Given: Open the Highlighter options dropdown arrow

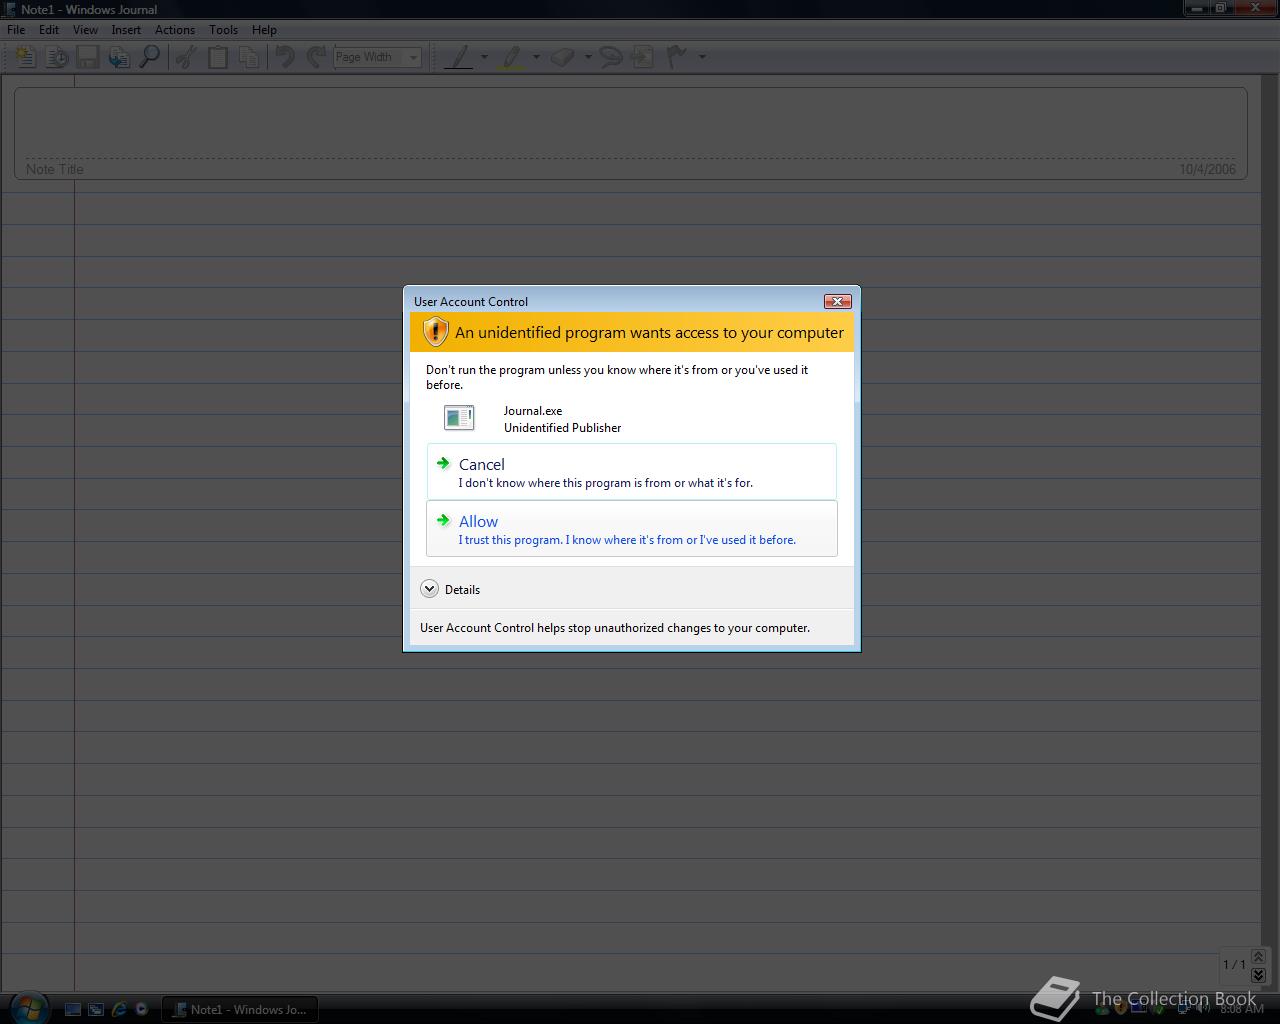Looking at the screenshot, I should tap(536, 57).
